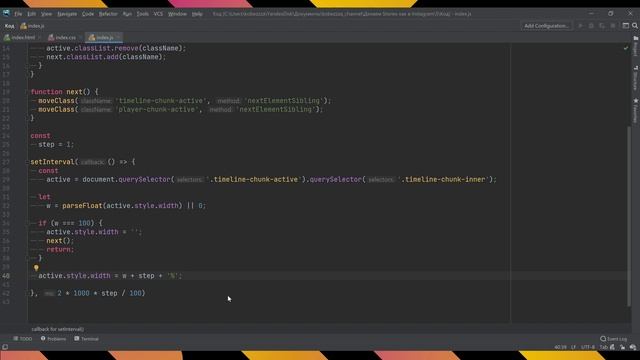Click the 'callback for setInterval()' breadcrumb
Image resolution: width=640 pixels, height=360 pixels.
click(58, 329)
